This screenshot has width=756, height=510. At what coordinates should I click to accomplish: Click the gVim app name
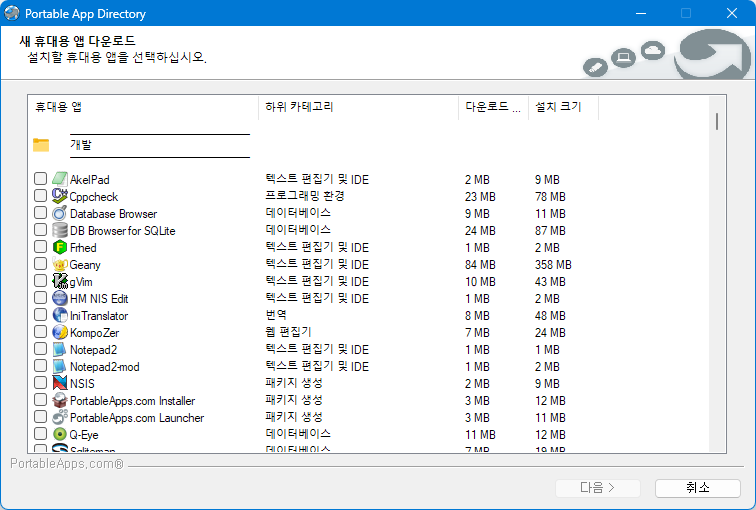tap(81, 282)
